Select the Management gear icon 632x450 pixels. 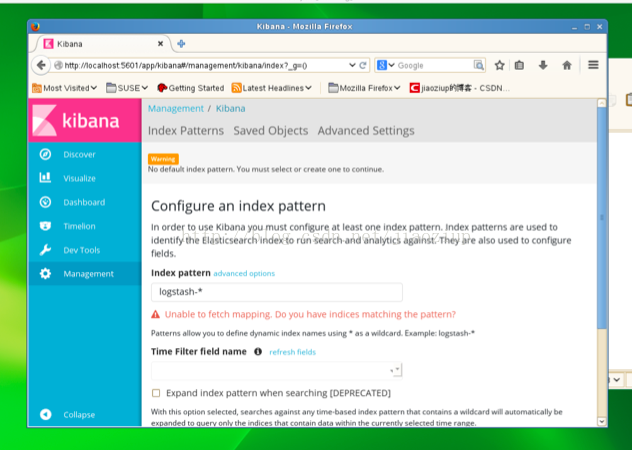point(45,273)
